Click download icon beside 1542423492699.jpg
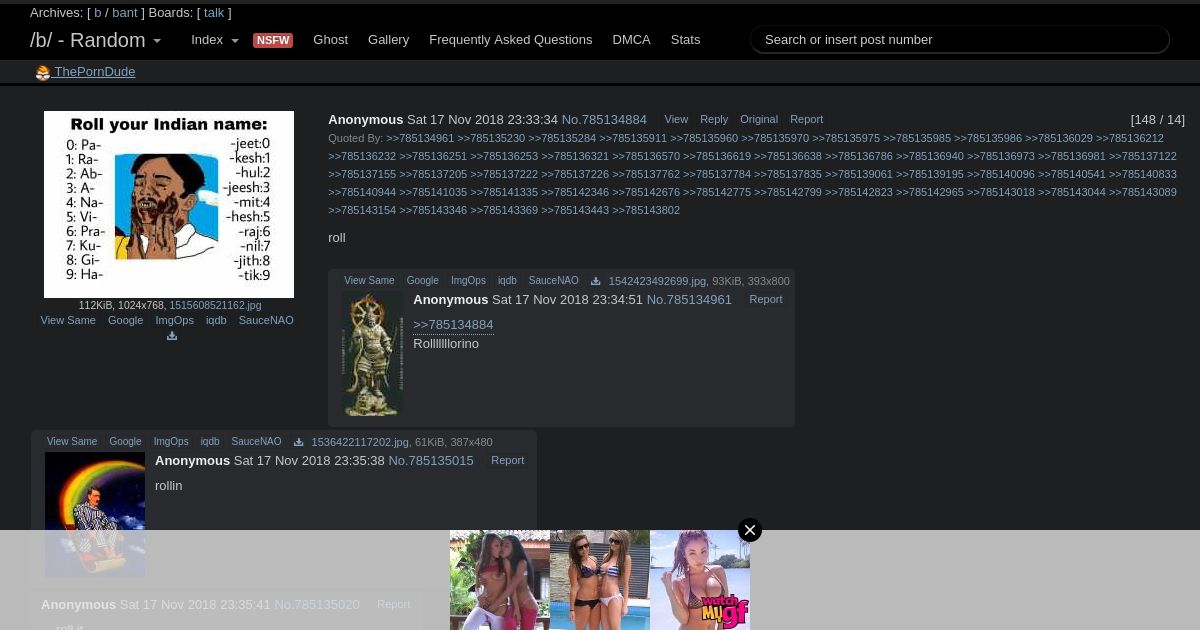Screen dimensions: 1200x630 click(x=596, y=281)
